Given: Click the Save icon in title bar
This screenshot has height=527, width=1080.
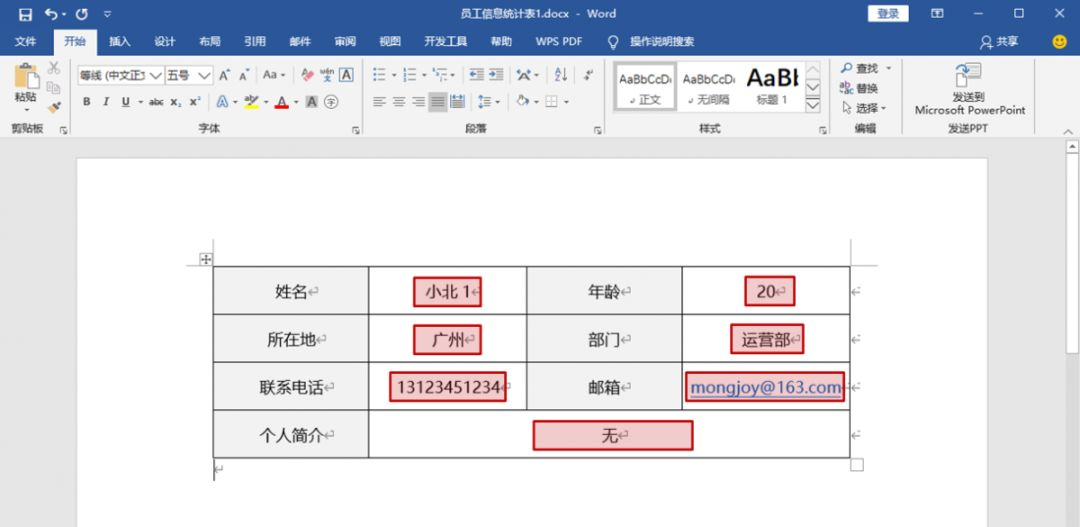Looking at the screenshot, I should 25,14.
